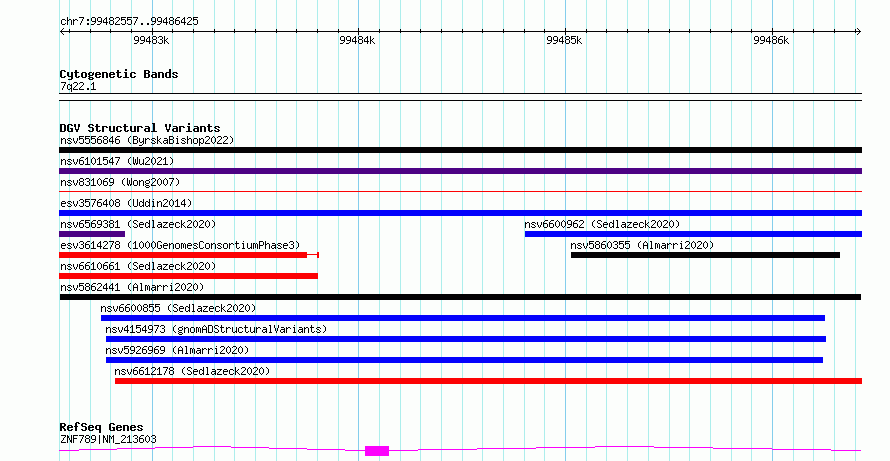Select the nsv6101547 (Wu2021) purple variant bar
The height and width of the screenshot is (461, 890).
point(460,171)
